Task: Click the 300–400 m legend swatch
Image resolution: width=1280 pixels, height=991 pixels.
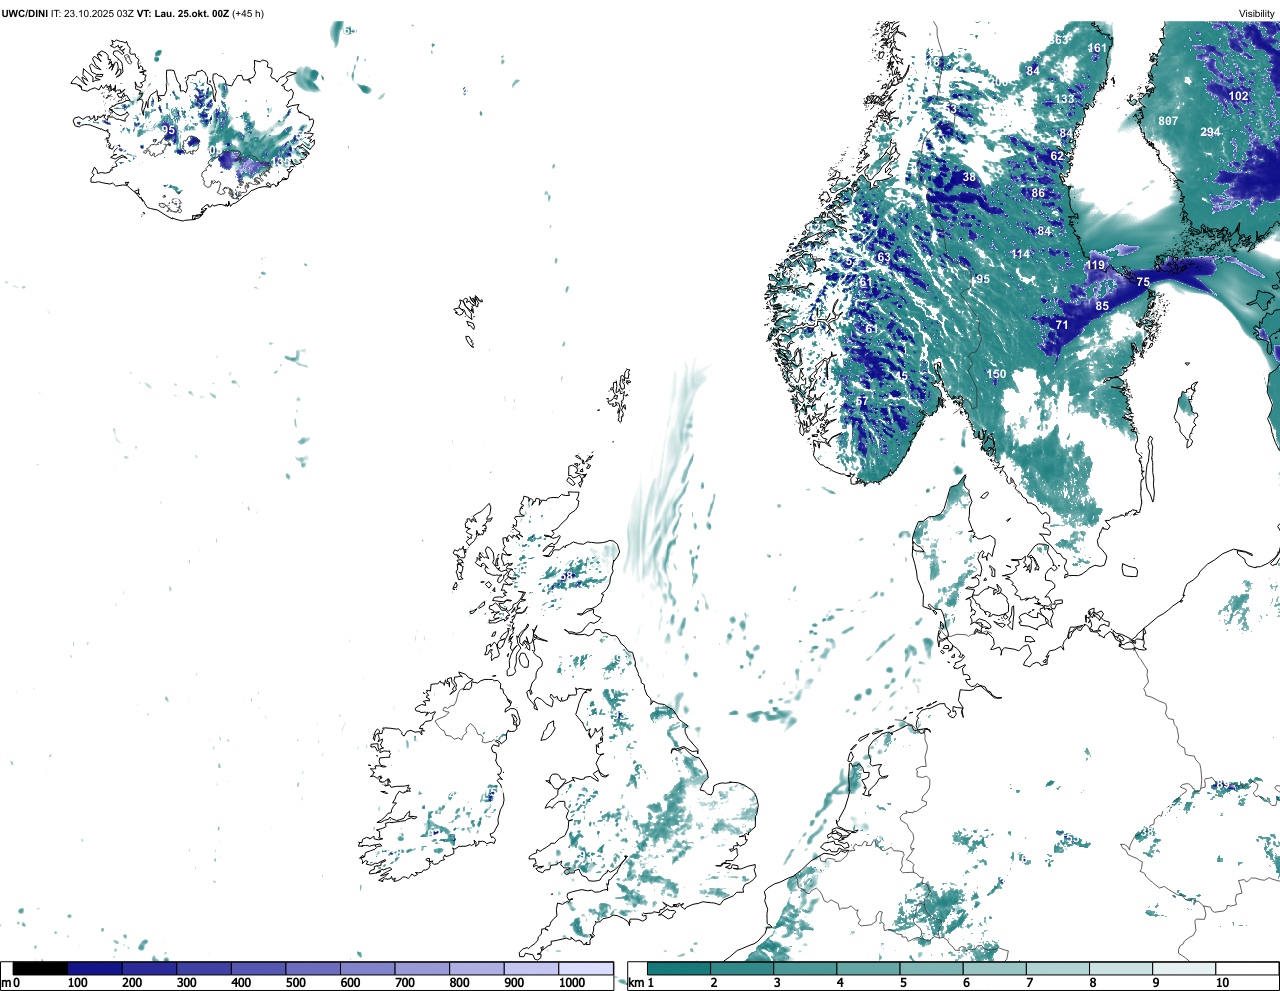Action: point(204,968)
